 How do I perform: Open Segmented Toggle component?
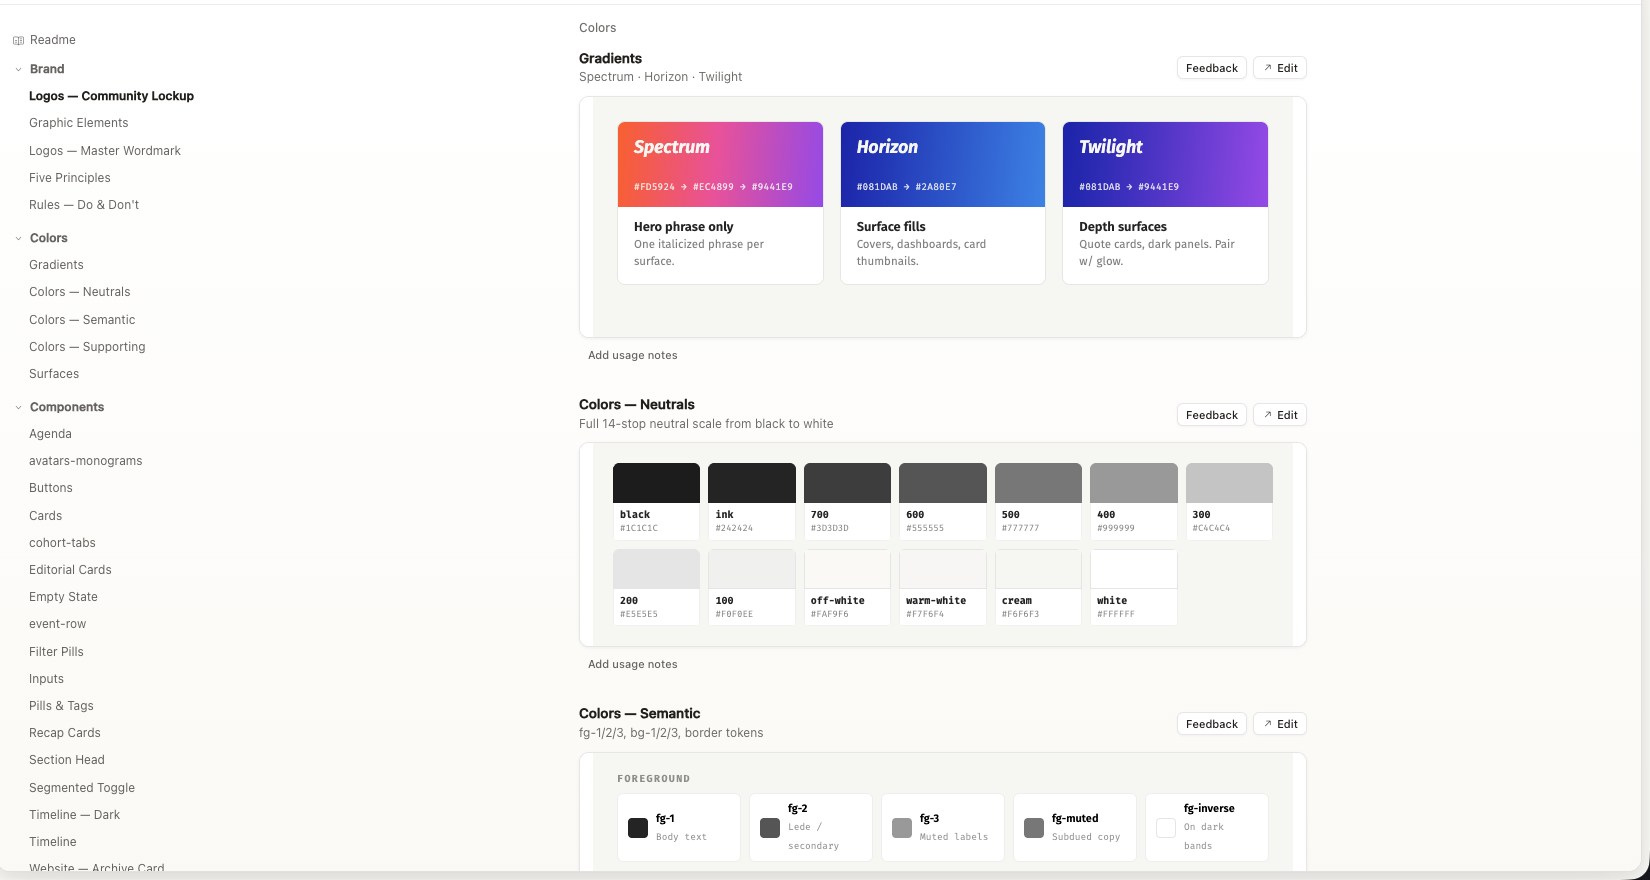pyautogui.click(x=82, y=788)
